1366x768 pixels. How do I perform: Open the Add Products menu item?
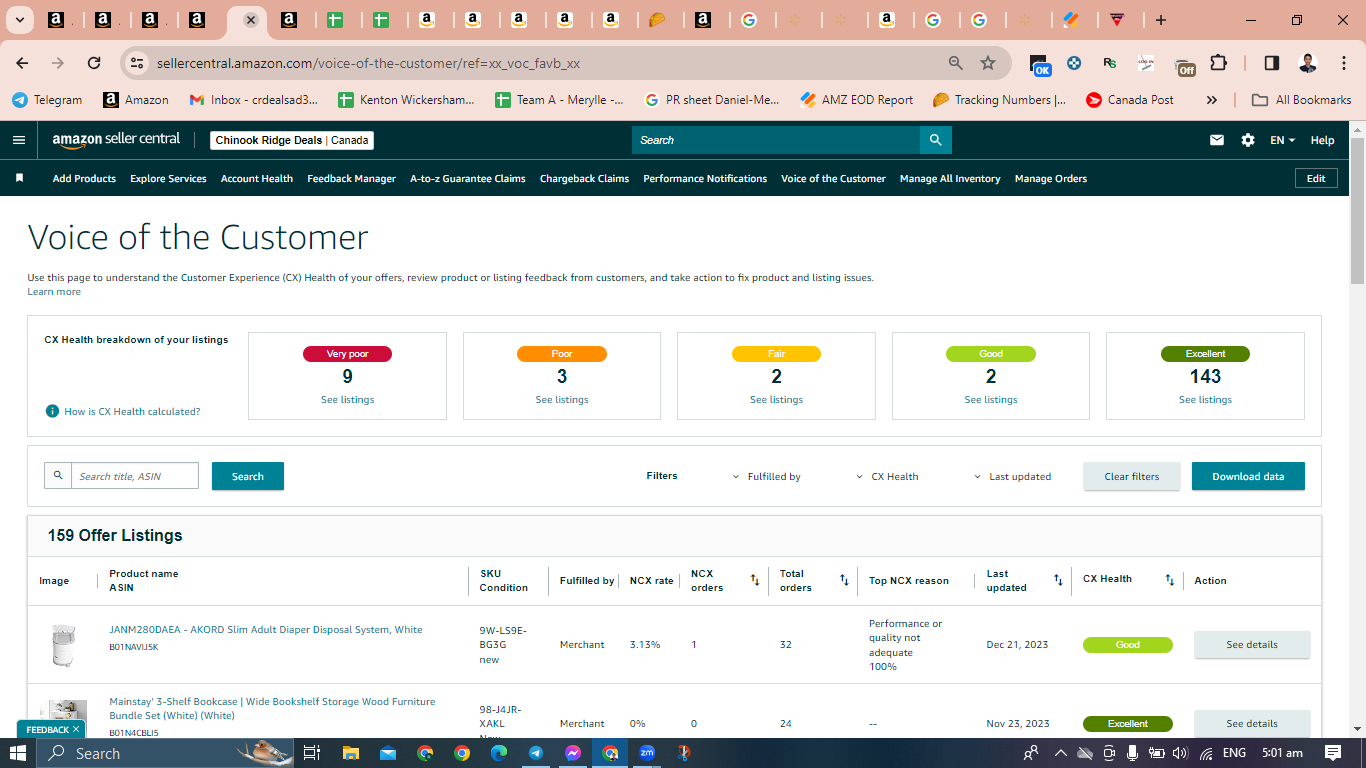(84, 179)
